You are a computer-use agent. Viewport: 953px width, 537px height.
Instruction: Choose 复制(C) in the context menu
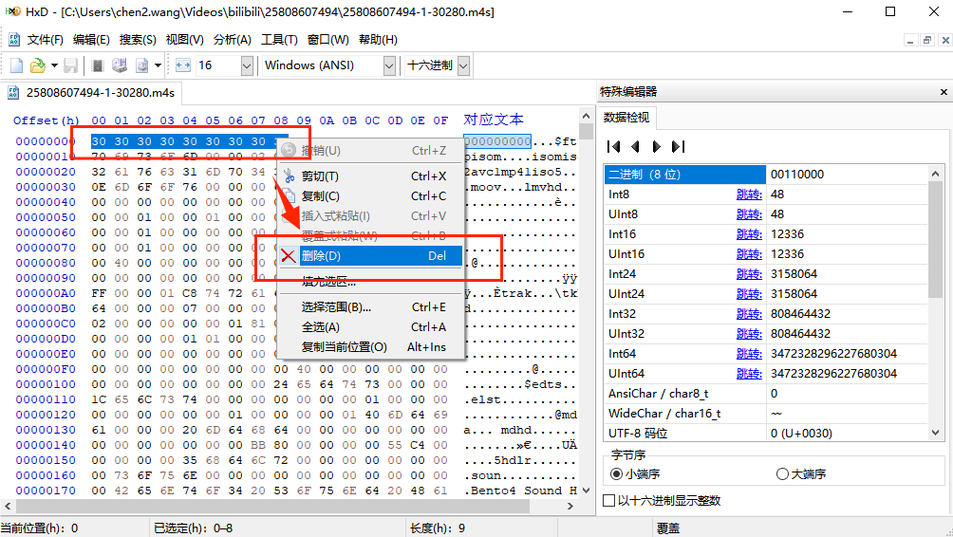371,196
